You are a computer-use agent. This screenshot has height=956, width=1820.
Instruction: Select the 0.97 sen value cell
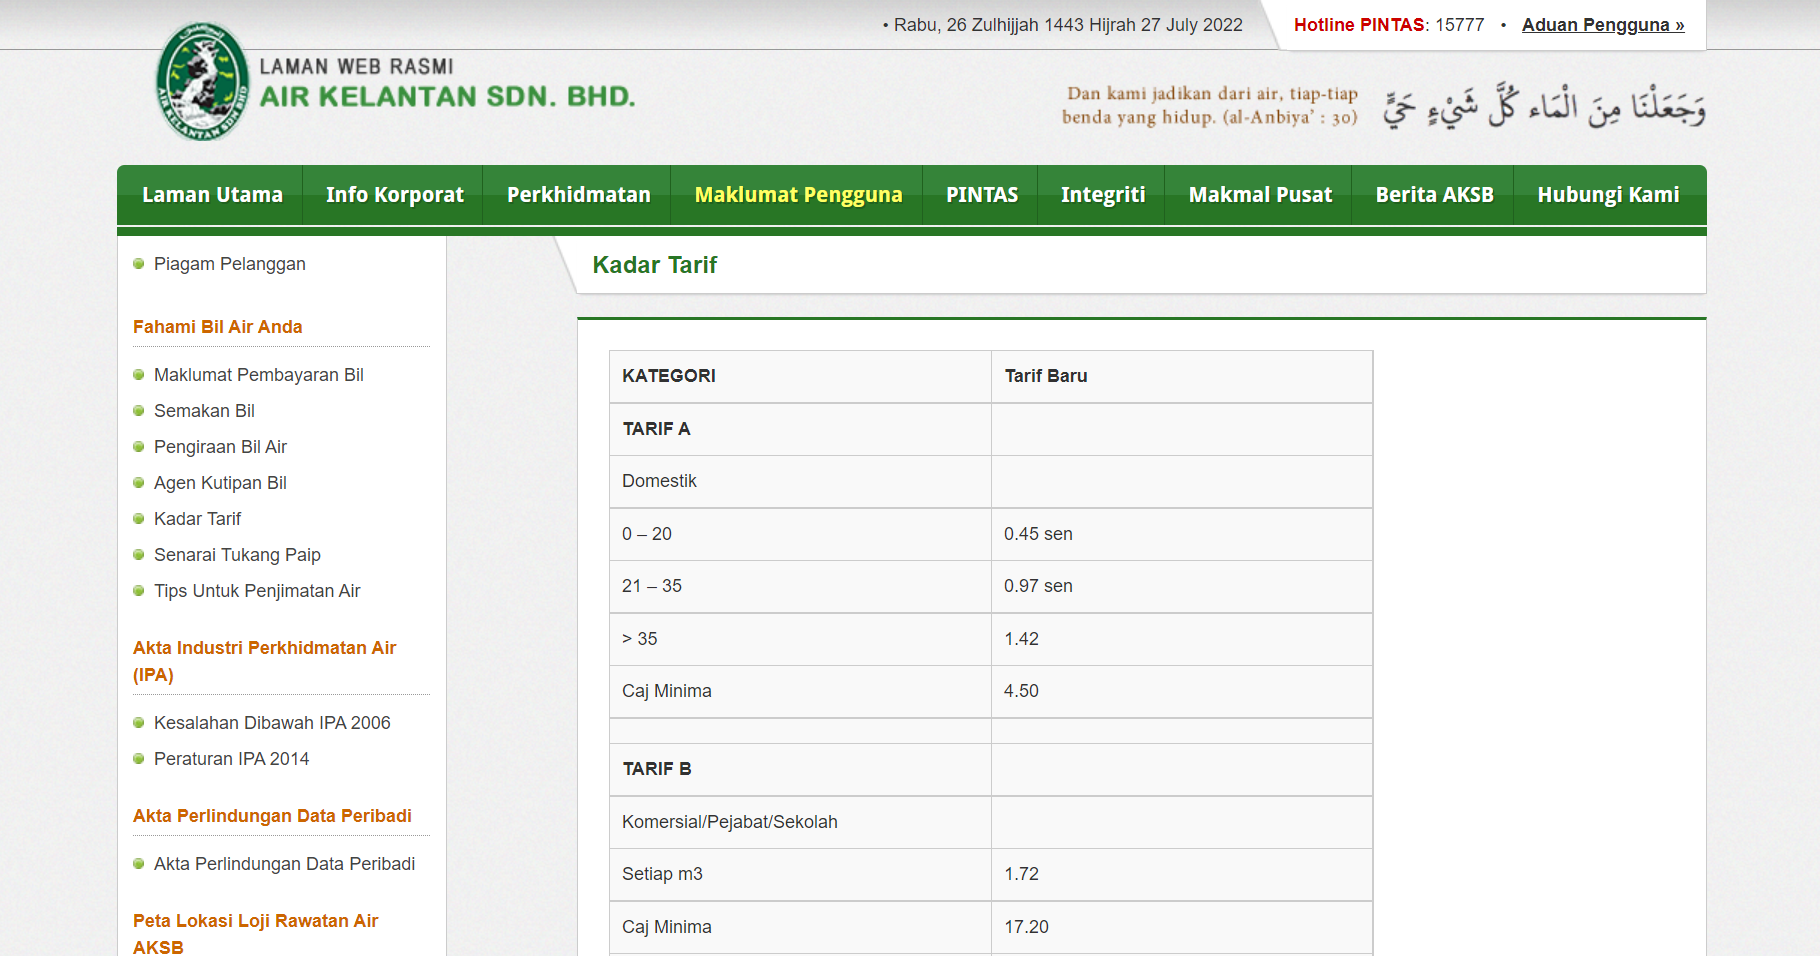point(1182,586)
